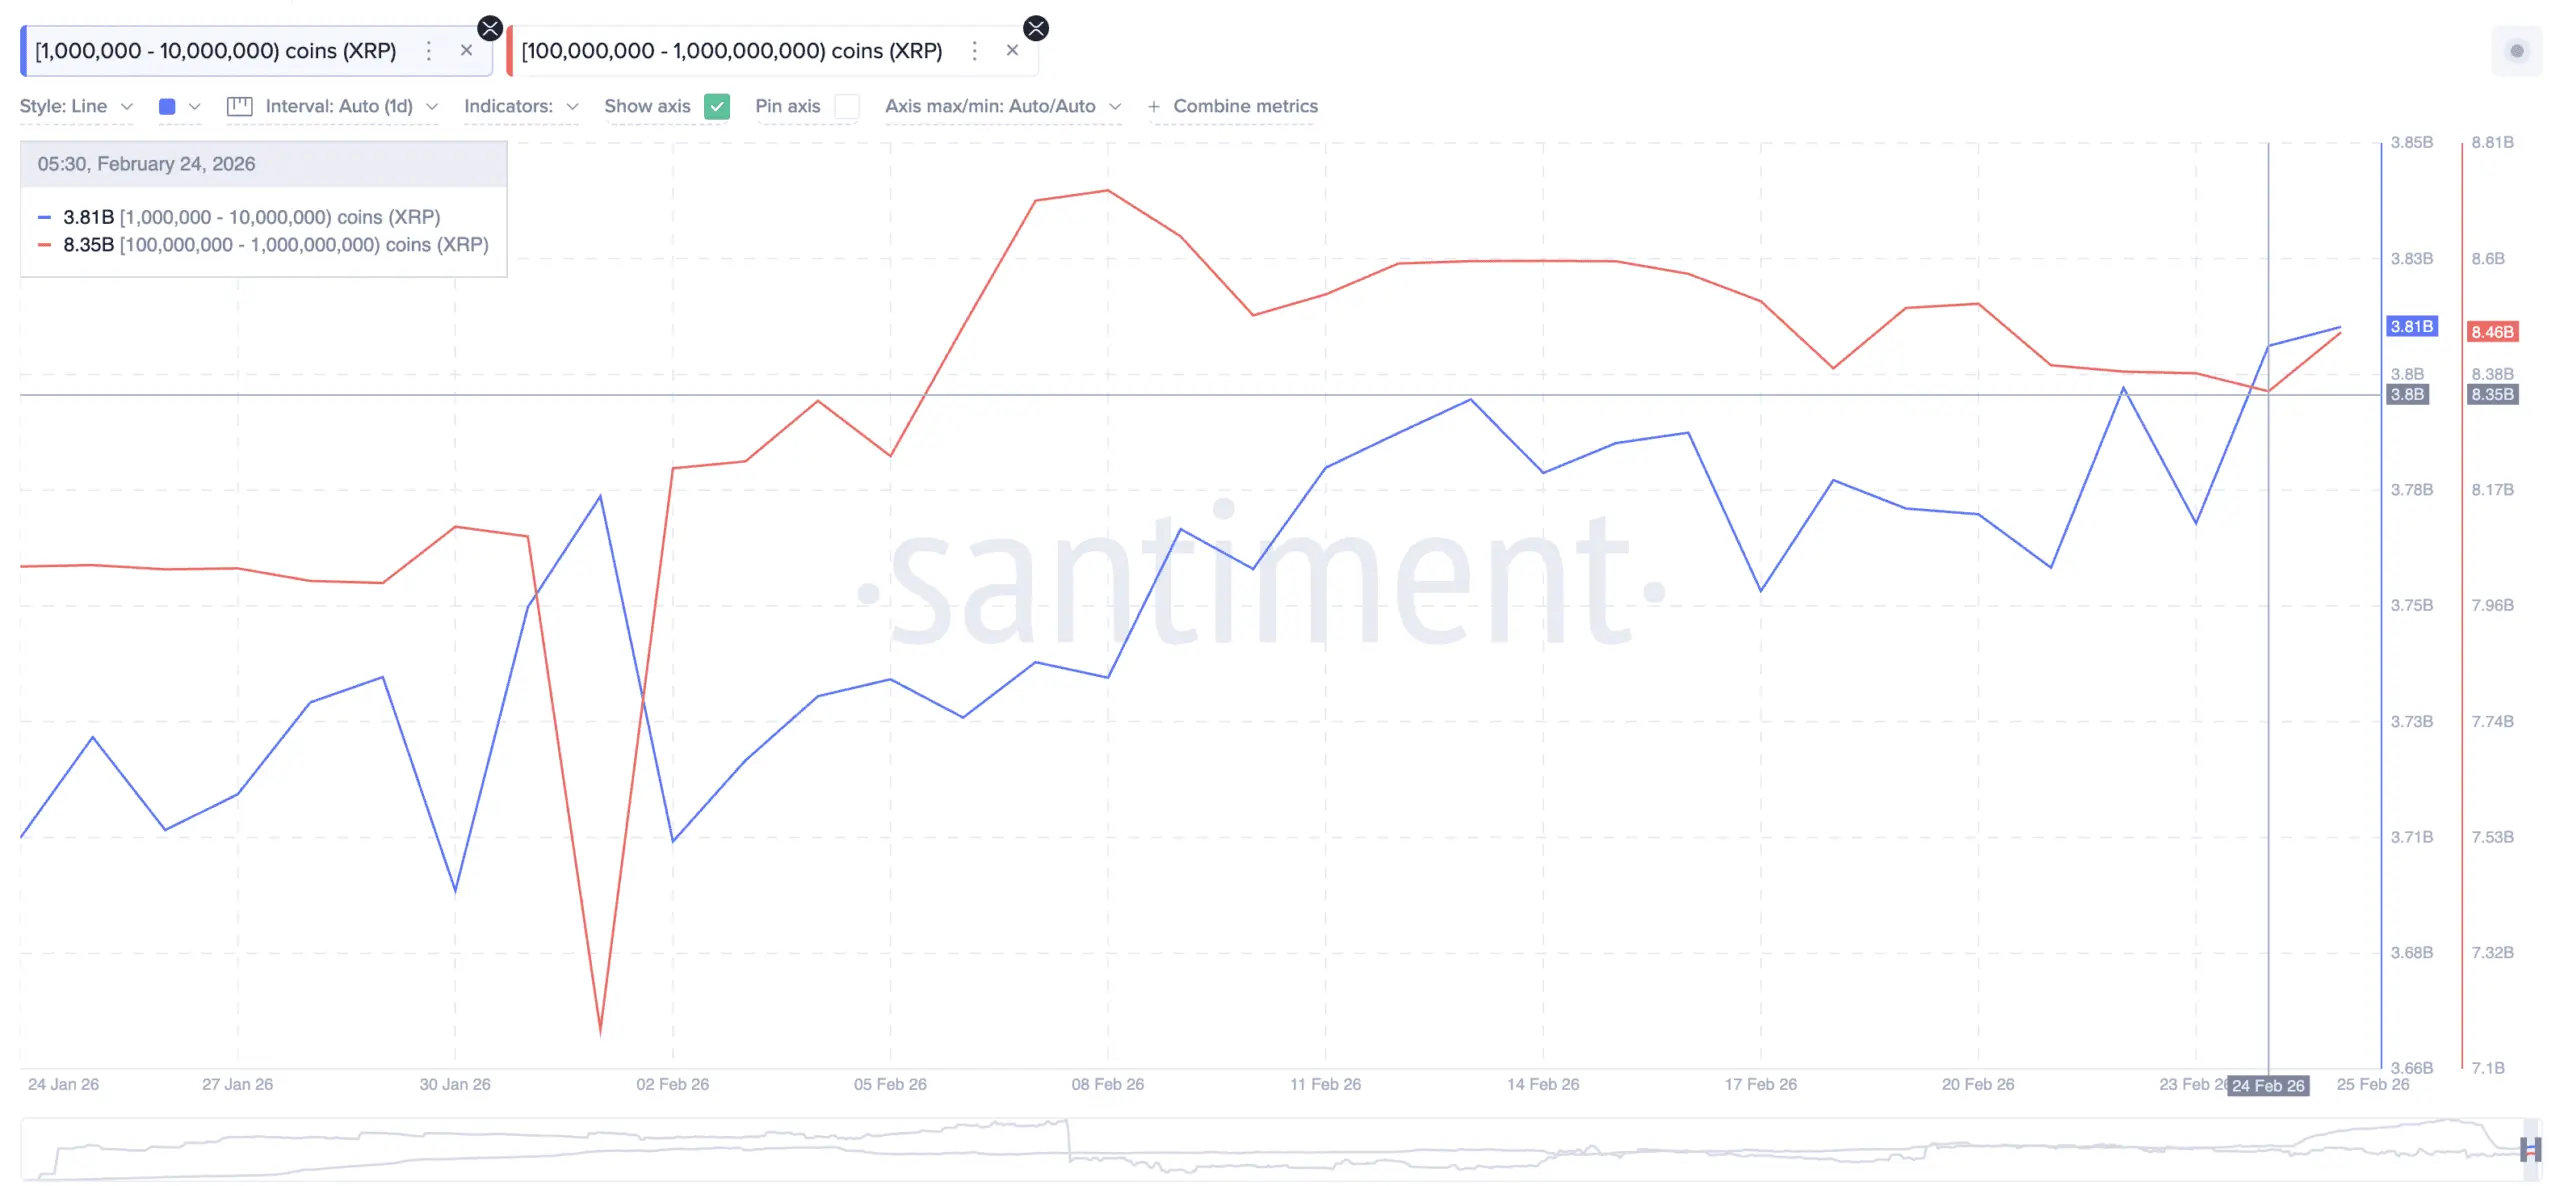The image size is (2560, 1186).
Task: Open the blue line color picker swatch
Action: (x=168, y=106)
